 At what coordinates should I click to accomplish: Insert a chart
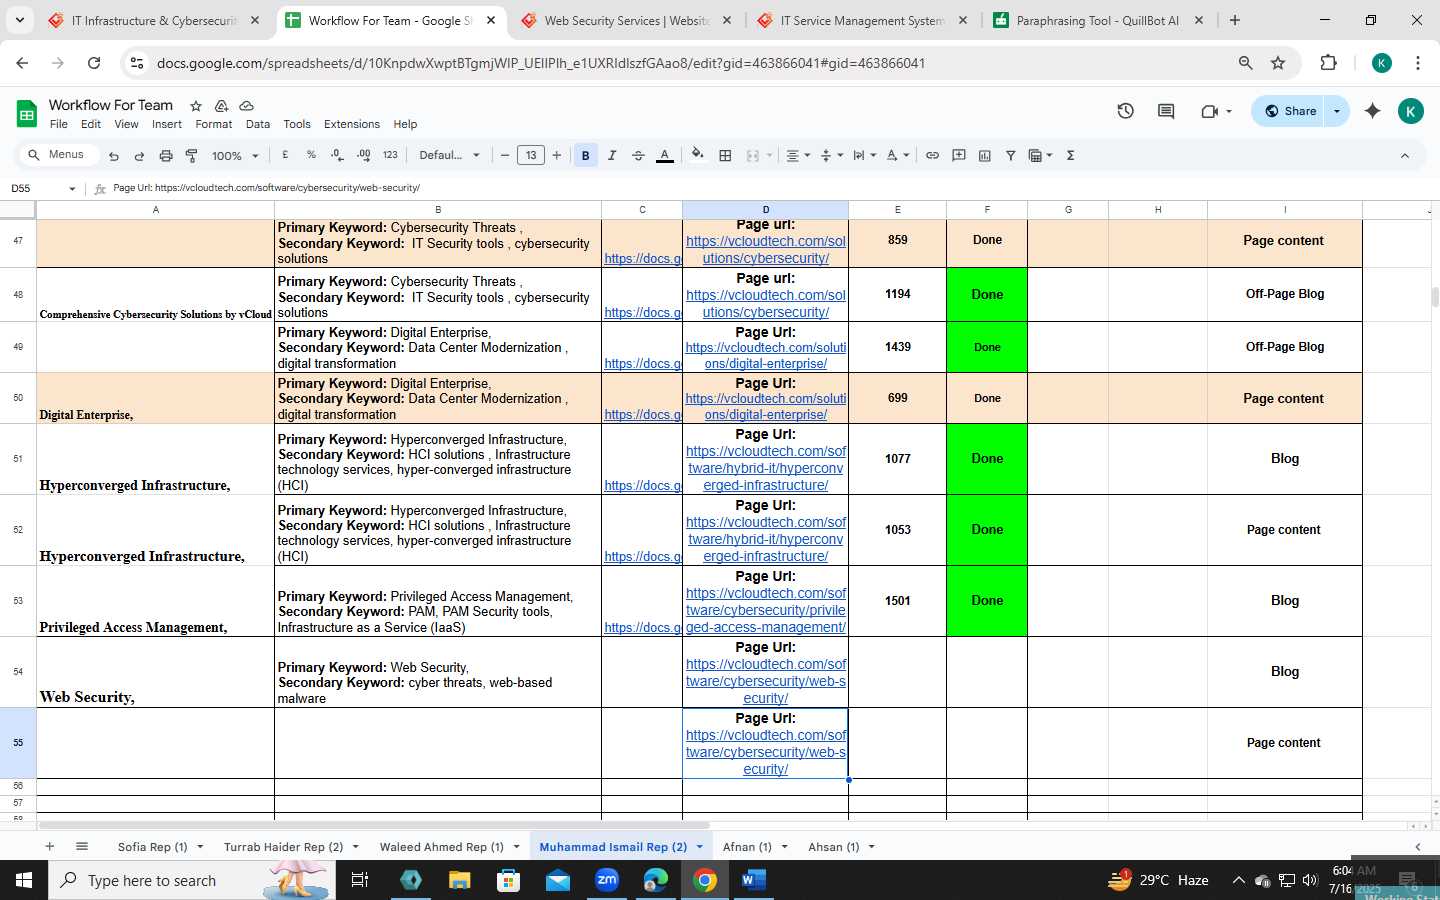tap(985, 155)
